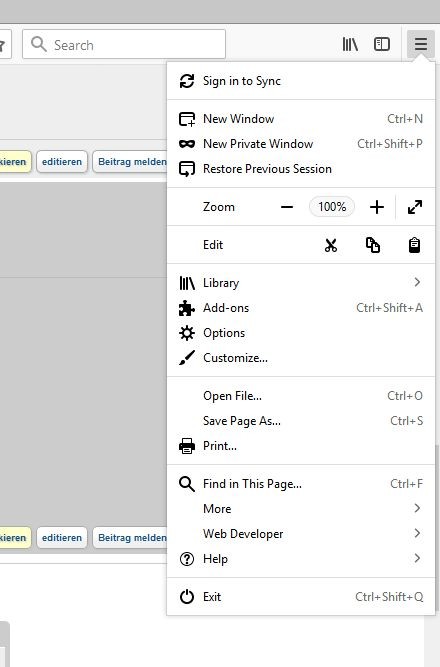Image resolution: width=440 pixels, height=667 pixels.
Task: Close the hamburger application menu button
Action: (420, 44)
